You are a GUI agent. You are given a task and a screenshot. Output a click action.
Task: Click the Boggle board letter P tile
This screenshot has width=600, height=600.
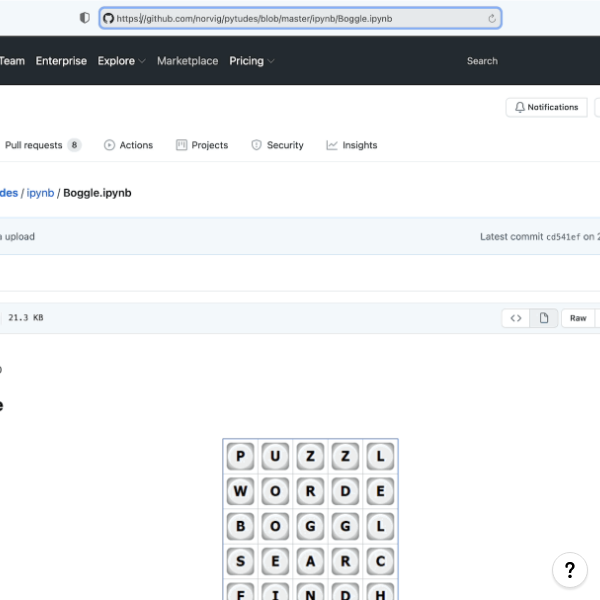point(240,456)
